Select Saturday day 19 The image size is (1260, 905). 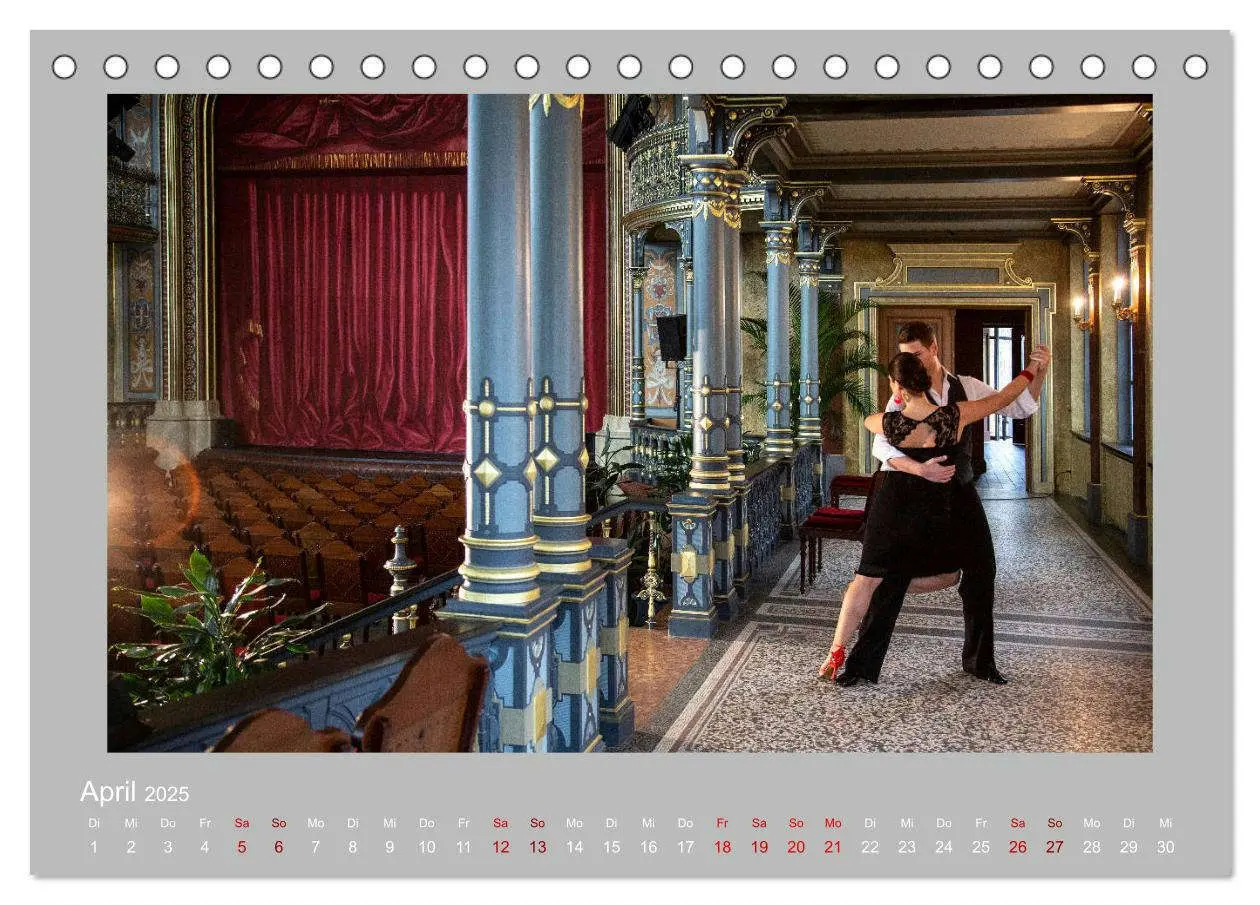[x=759, y=847]
